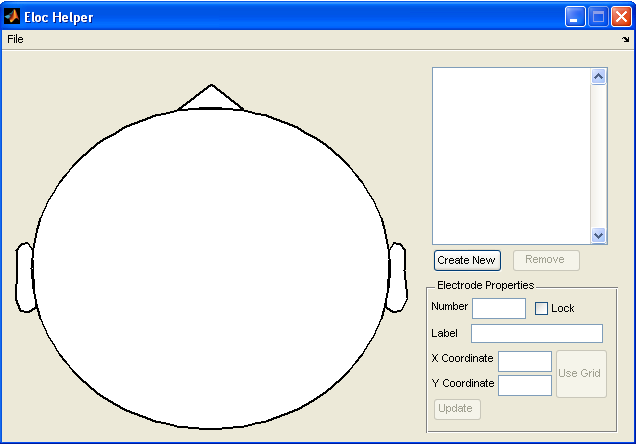The height and width of the screenshot is (444, 636).
Task: Click the center of the head diagram
Action: tap(211, 268)
